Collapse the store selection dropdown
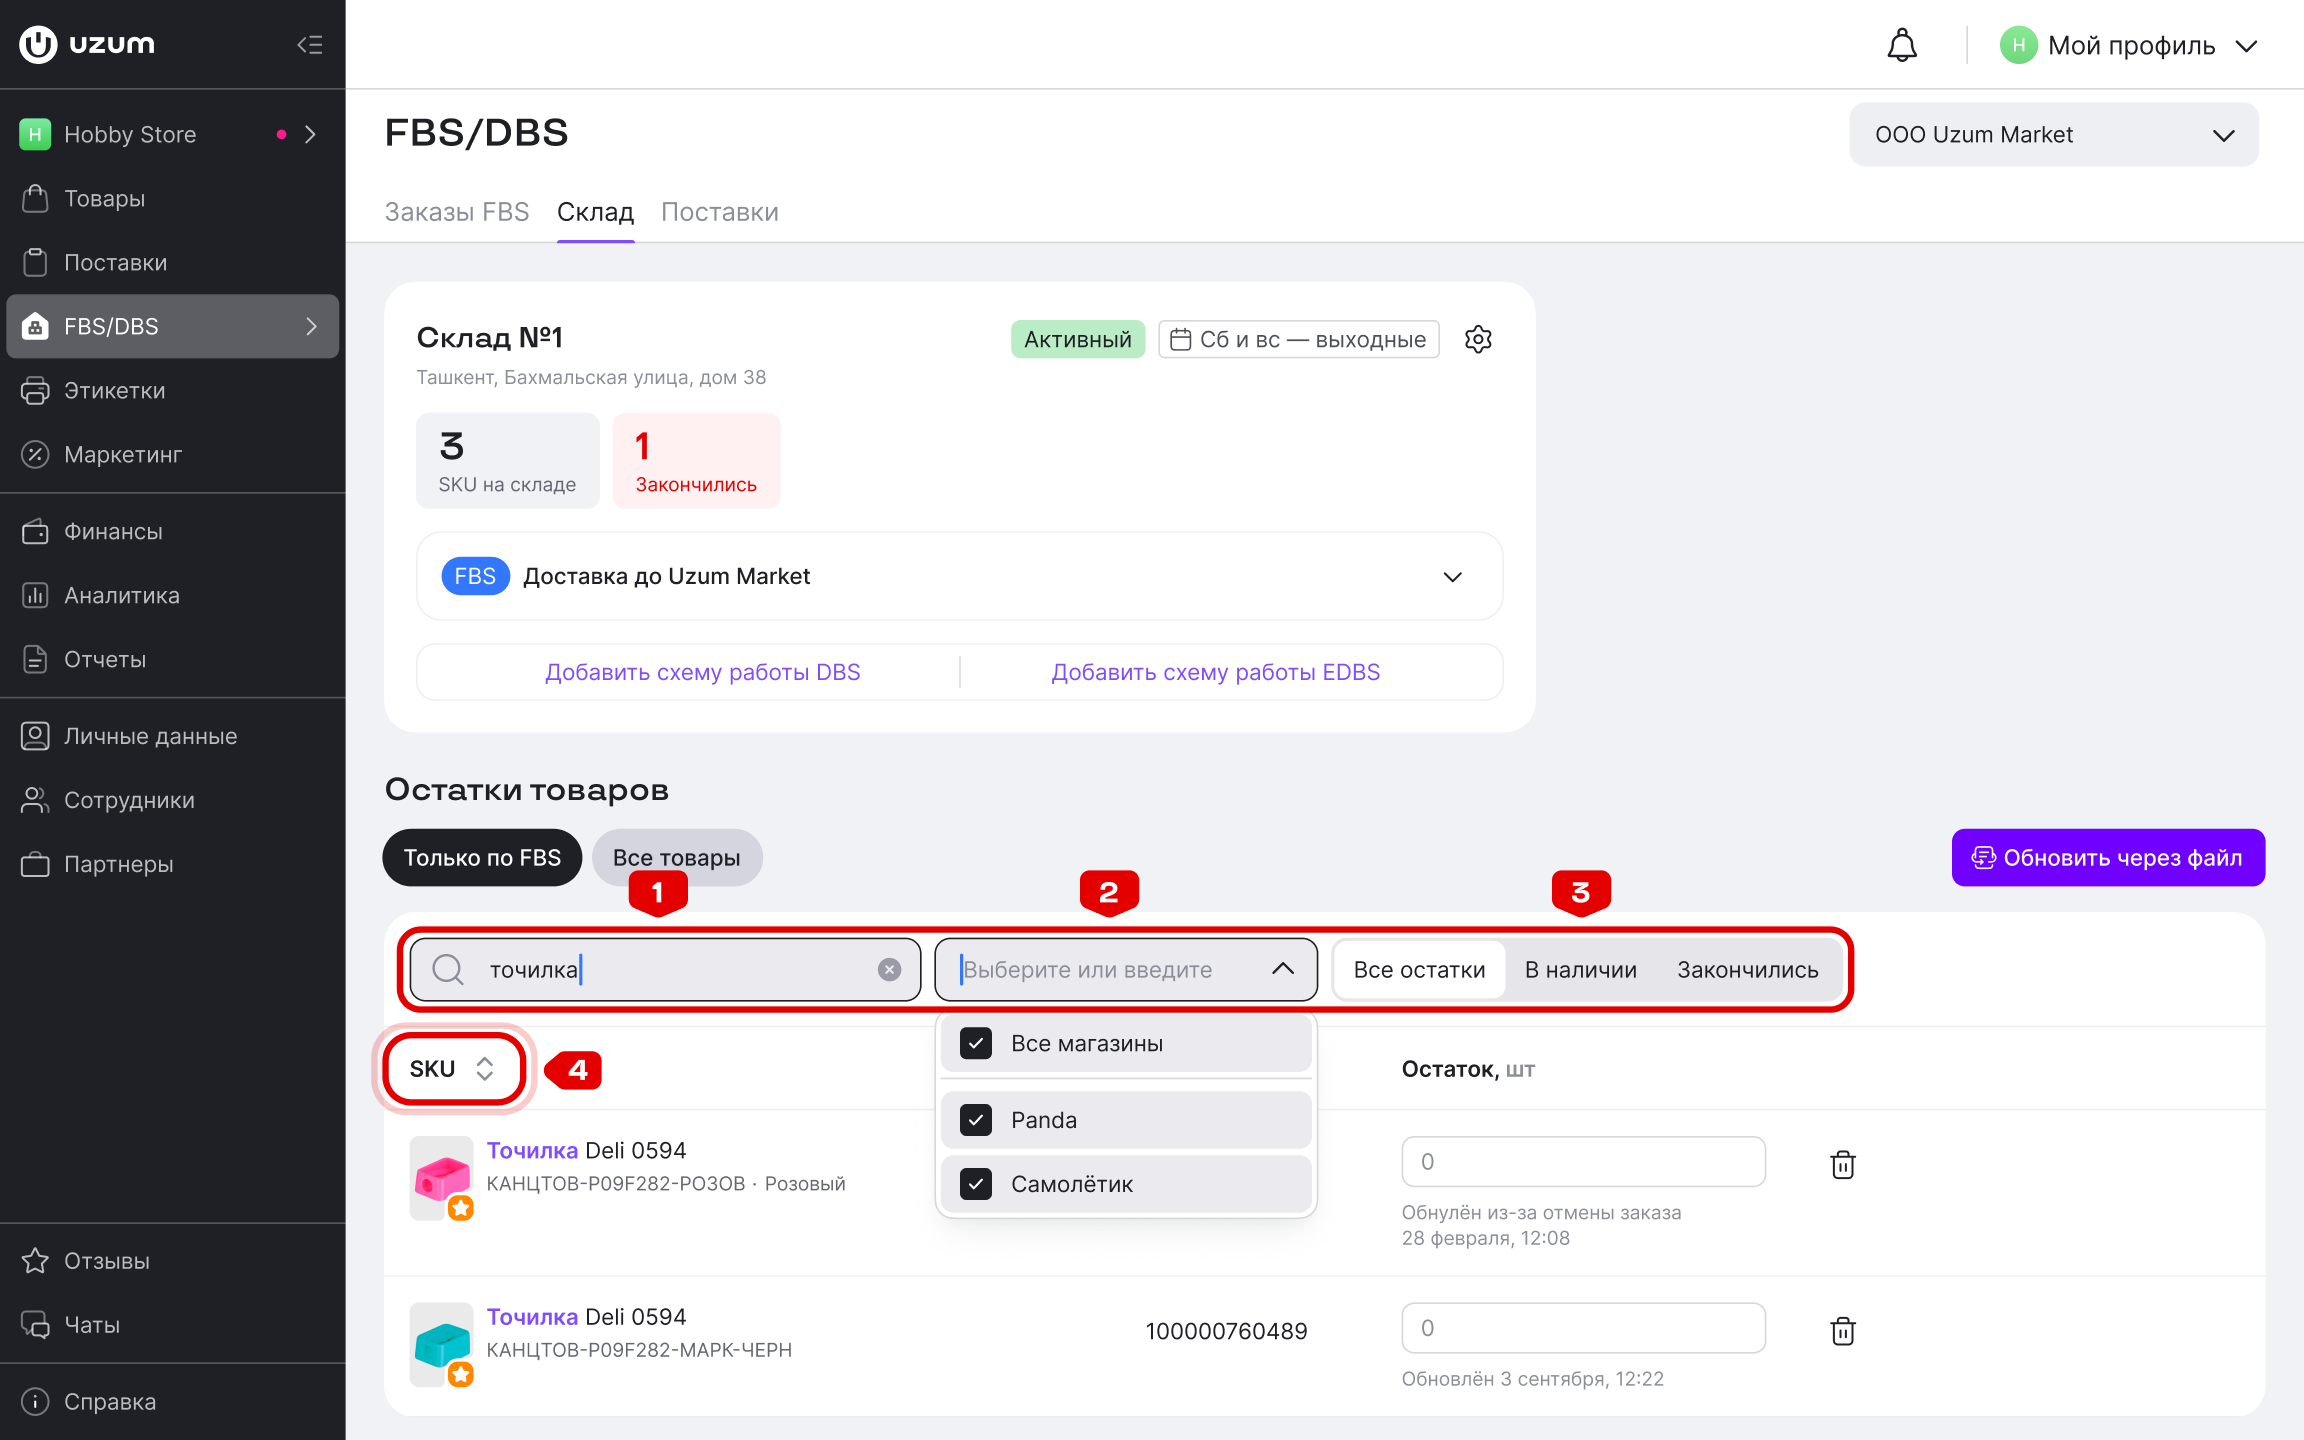The width and height of the screenshot is (2304, 1440). (1283, 969)
